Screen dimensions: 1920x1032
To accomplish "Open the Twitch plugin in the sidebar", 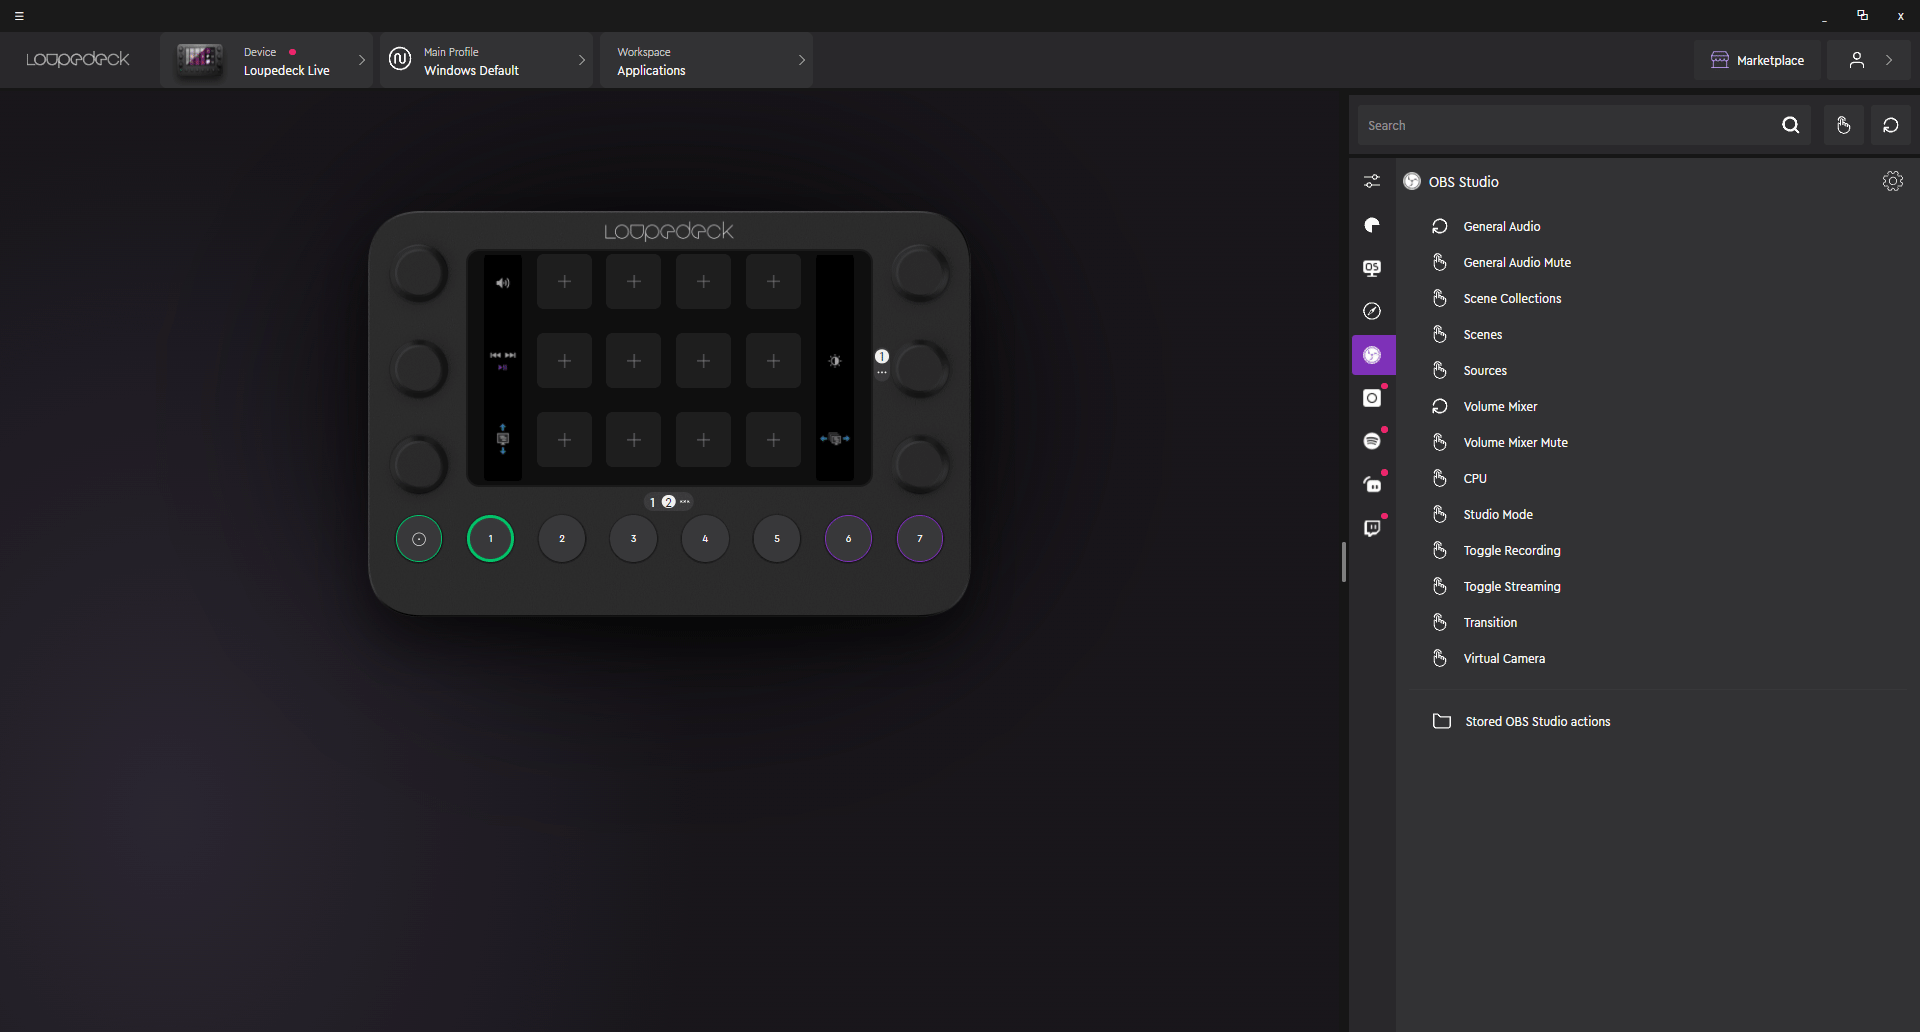I will 1372,528.
